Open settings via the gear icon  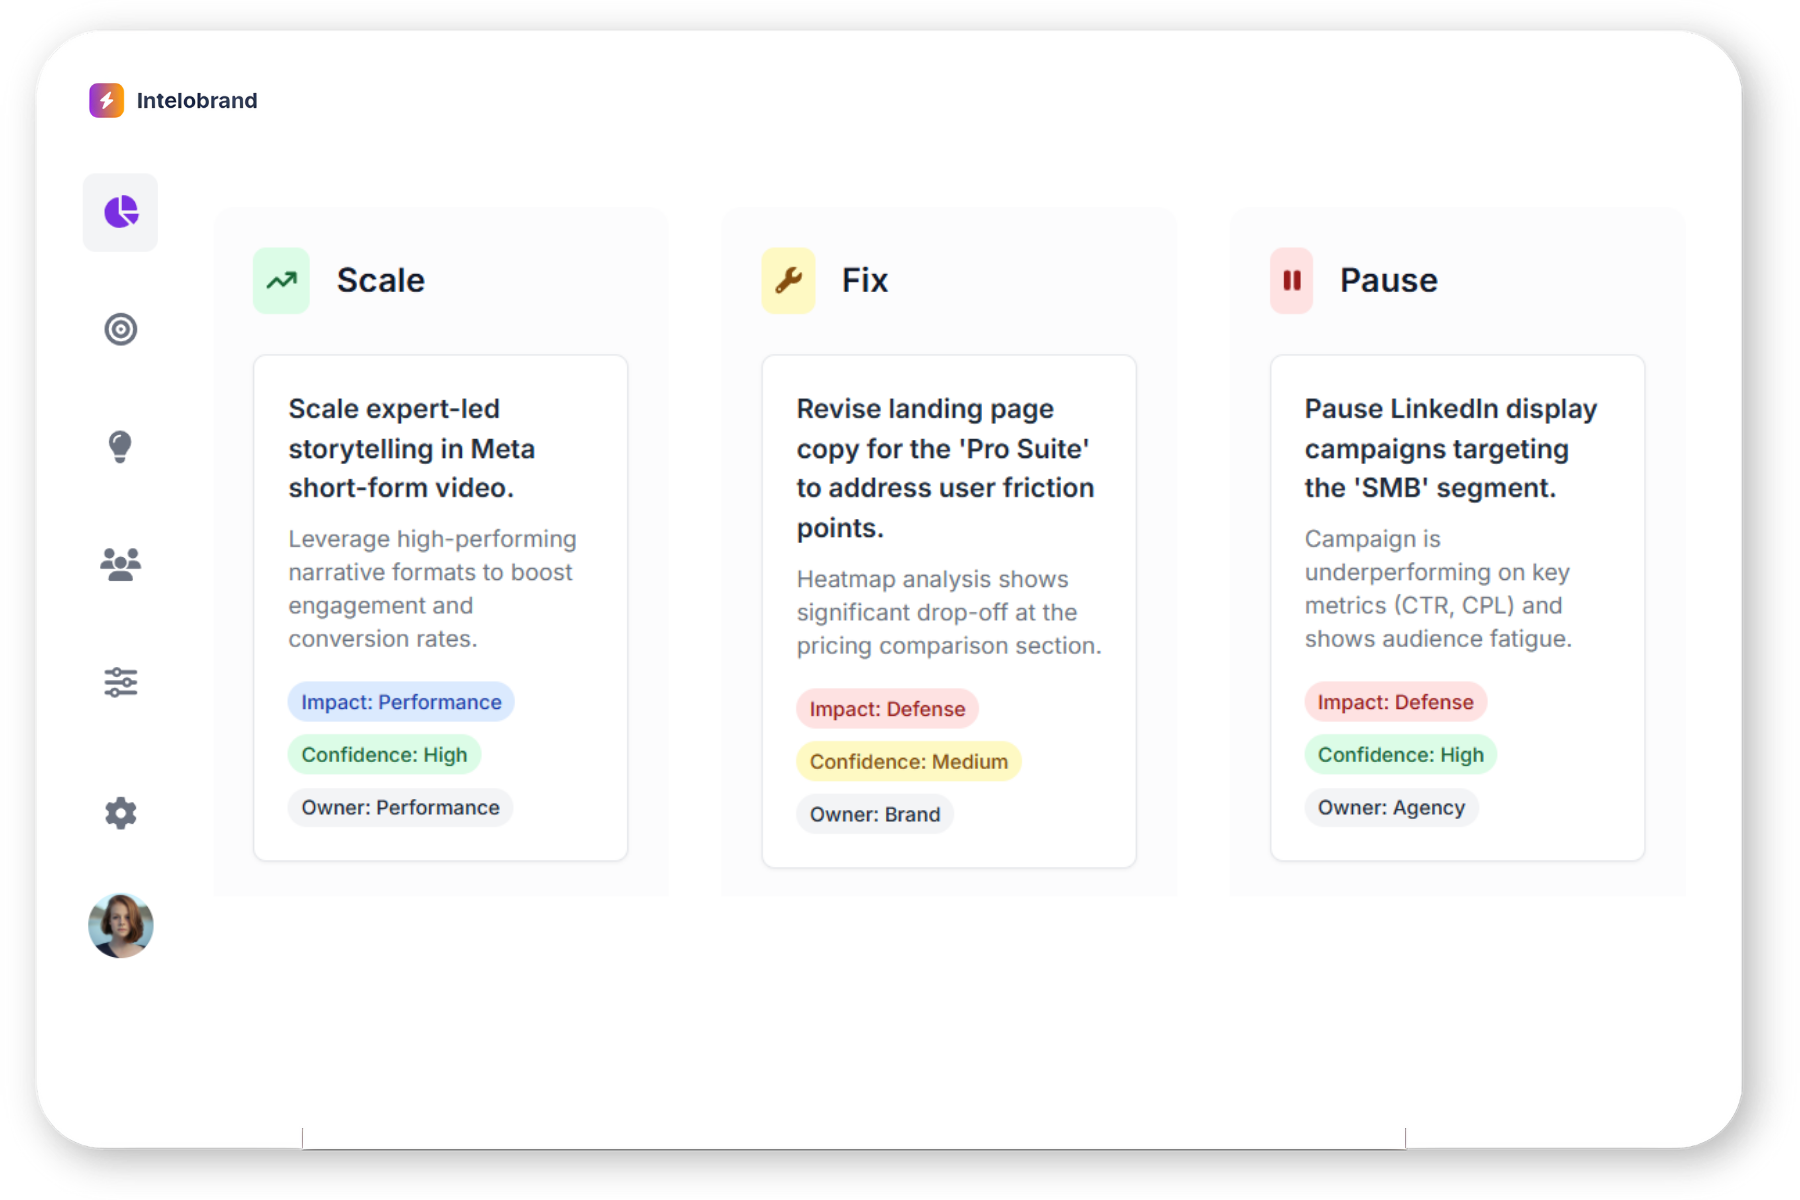tap(121, 813)
